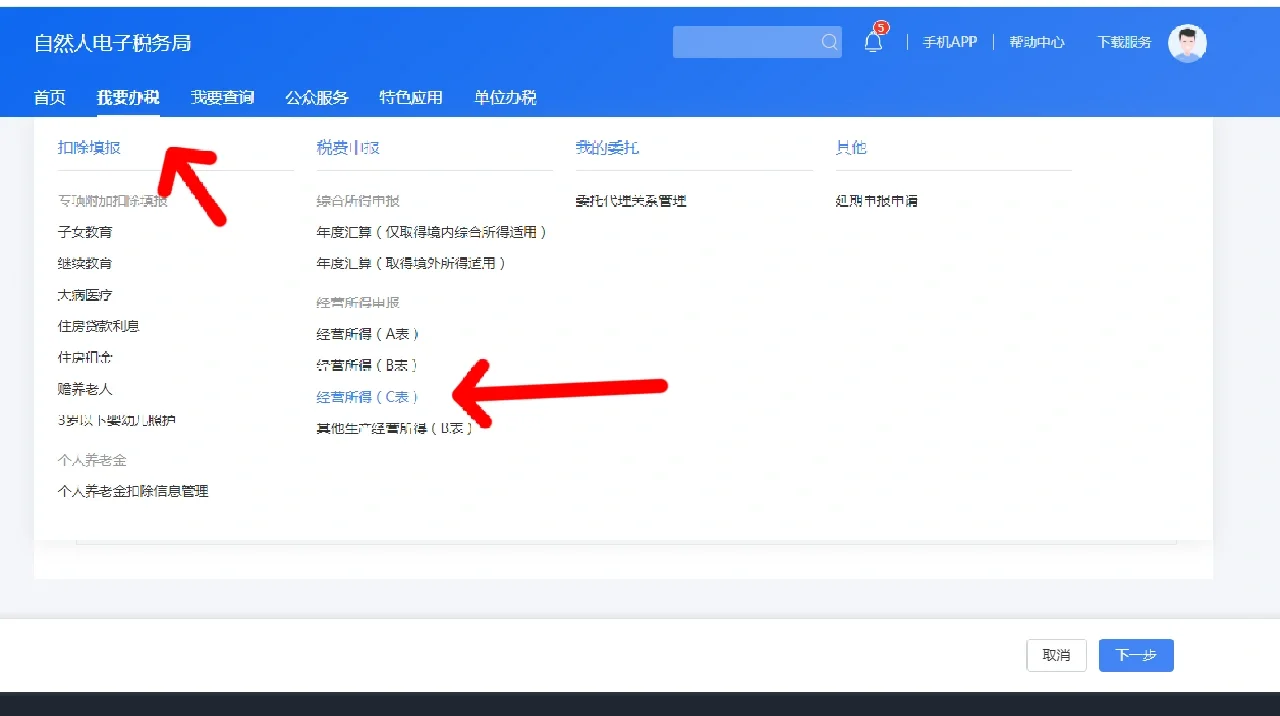Open 年度汇算（仅取得境内综合所得适用）
Screen dimensions: 1280x716
[432, 232]
